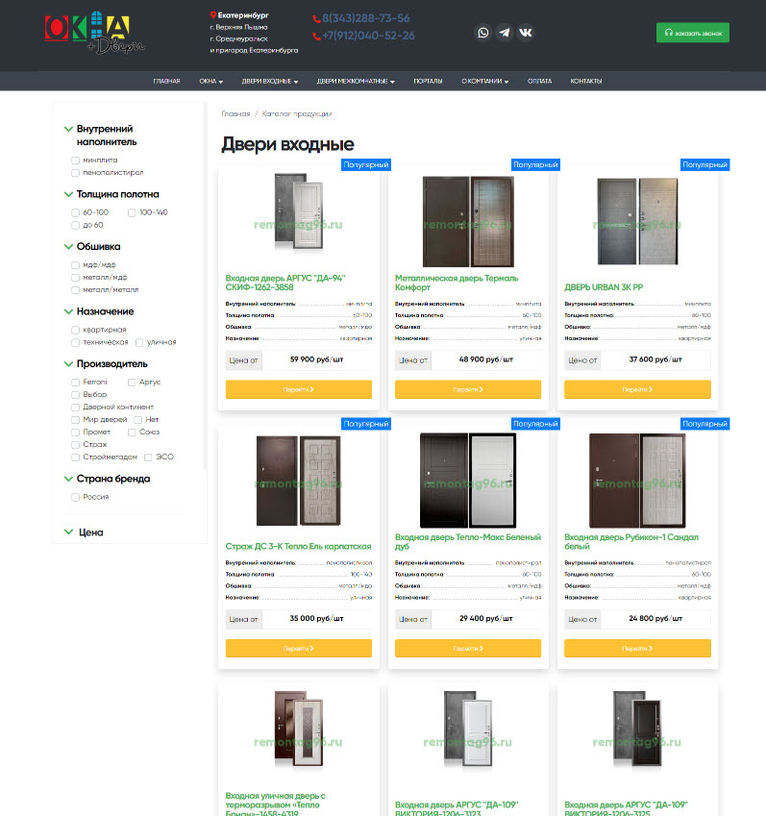The height and width of the screenshot is (816, 766).
Task: Click Перейти under Тепло-Макс Беленый дуб
Action: point(468,648)
